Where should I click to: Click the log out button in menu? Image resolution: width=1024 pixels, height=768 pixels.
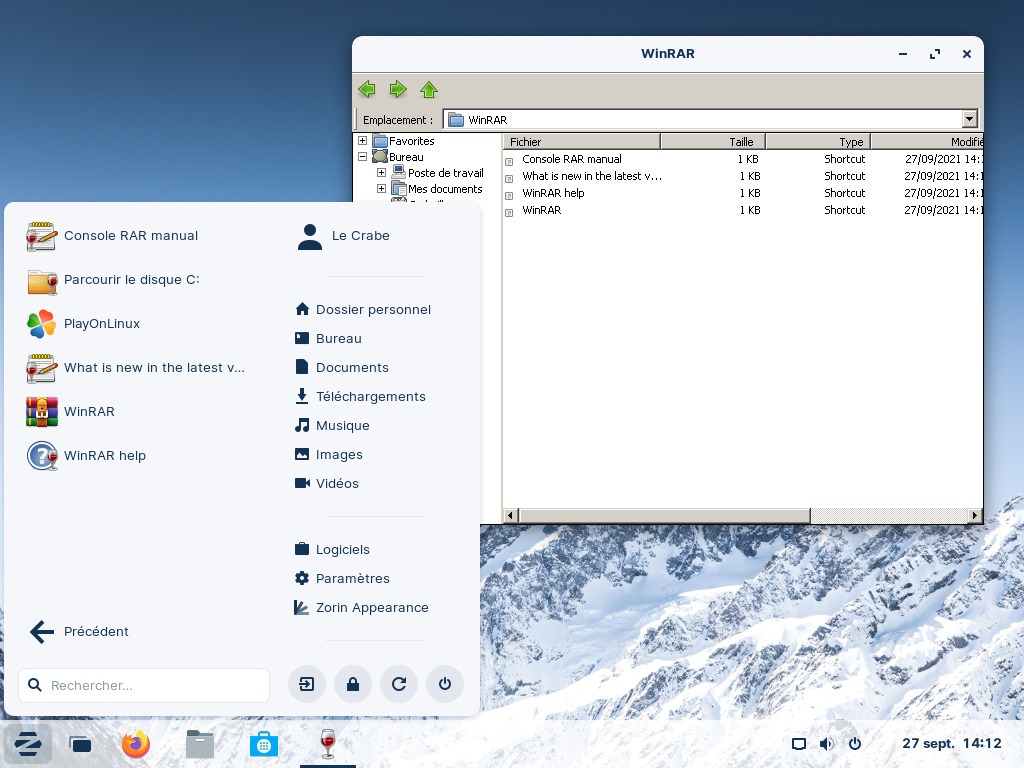[307, 684]
